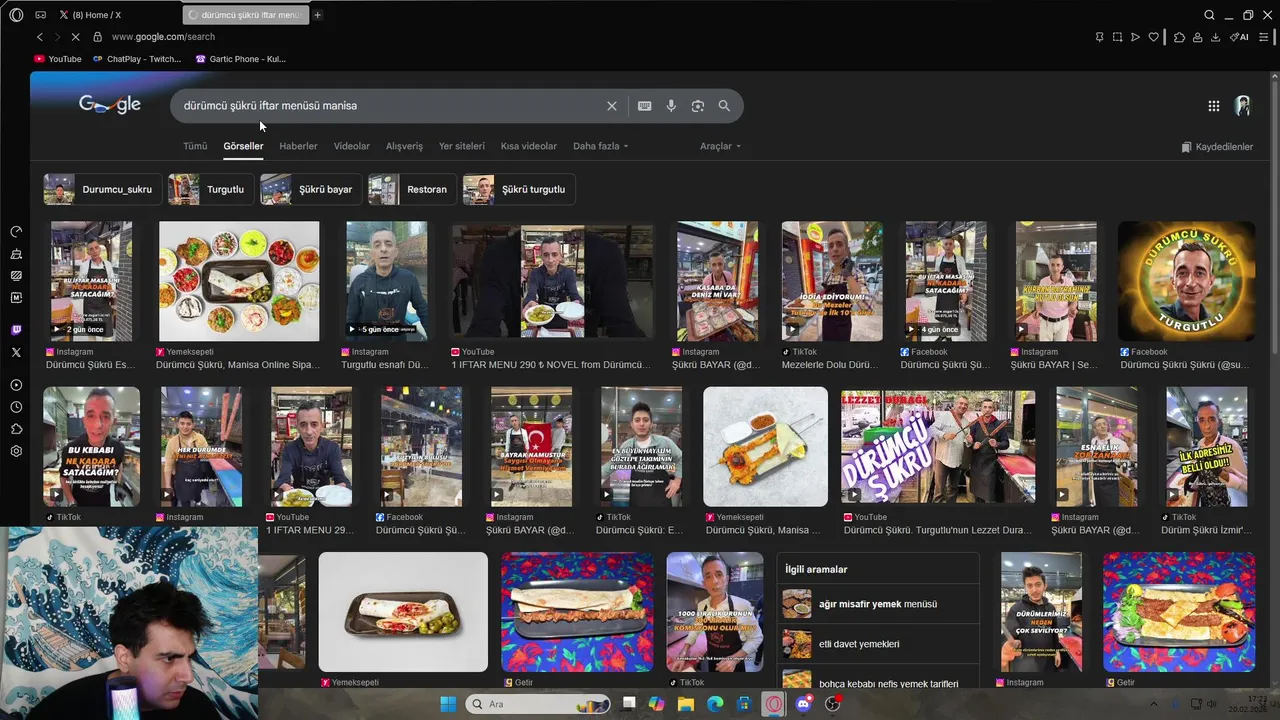Submit search with magnifier icon
The width and height of the screenshot is (1280, 720).
click(724, 106)
